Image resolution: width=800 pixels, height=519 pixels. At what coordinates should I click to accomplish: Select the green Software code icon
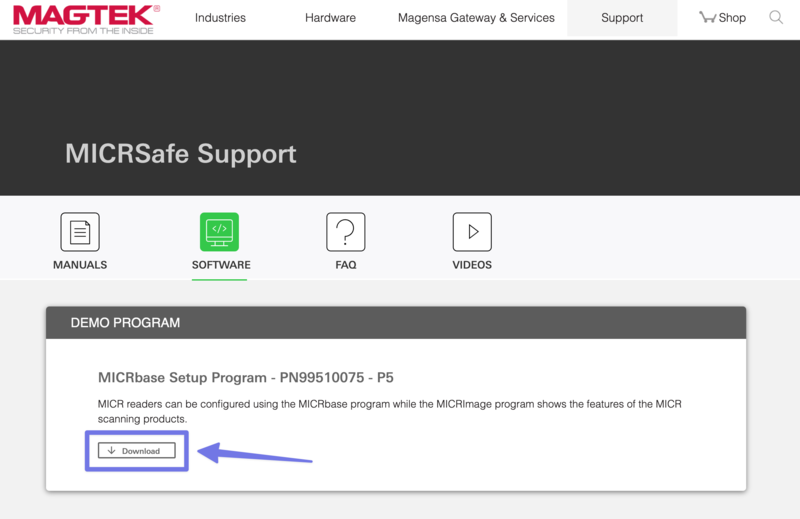(220, 232)
